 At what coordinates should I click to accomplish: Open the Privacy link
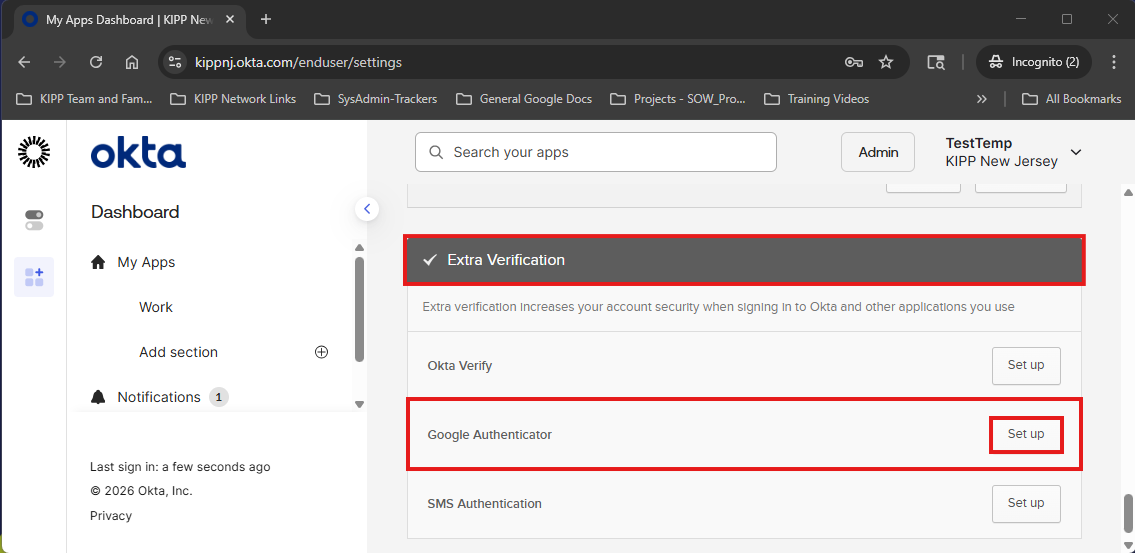click(111, 516)
